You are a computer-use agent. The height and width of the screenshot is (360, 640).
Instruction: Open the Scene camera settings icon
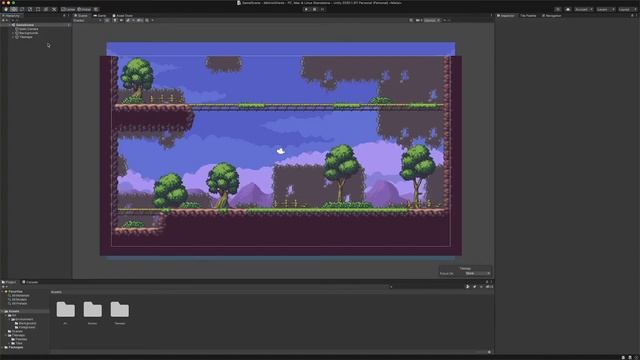(x=418, y=20)
